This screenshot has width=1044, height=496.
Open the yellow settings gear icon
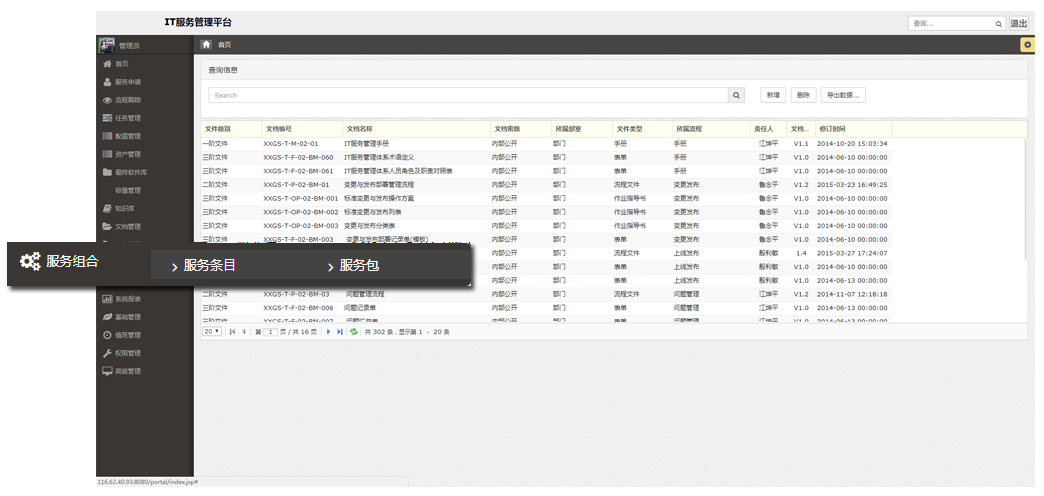coord(1026,44)
